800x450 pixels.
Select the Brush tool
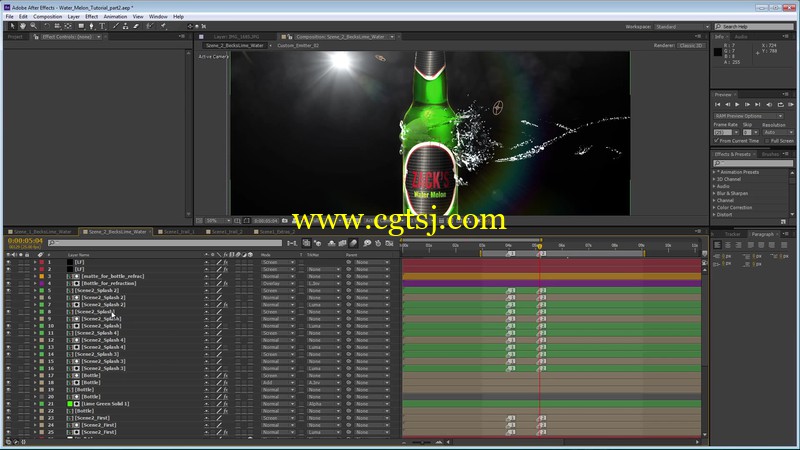116,26
